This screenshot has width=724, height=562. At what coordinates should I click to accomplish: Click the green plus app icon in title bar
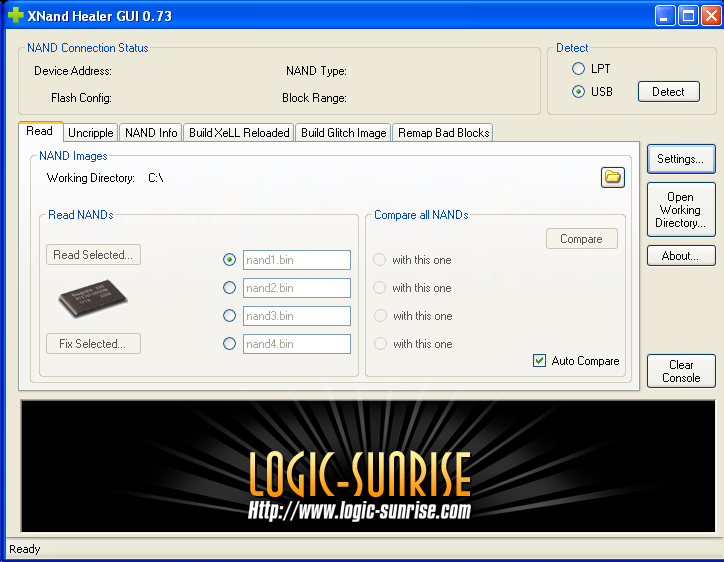[x=15, y=15]
